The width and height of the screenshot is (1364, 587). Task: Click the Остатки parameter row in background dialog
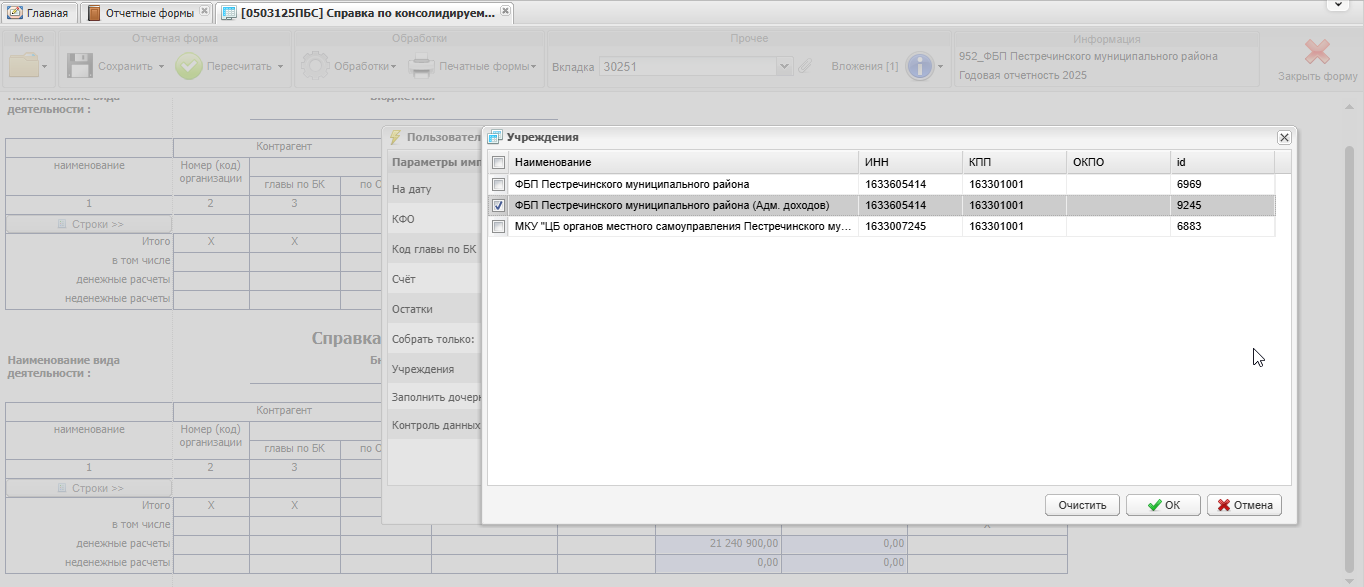click(x=435, y=309)
